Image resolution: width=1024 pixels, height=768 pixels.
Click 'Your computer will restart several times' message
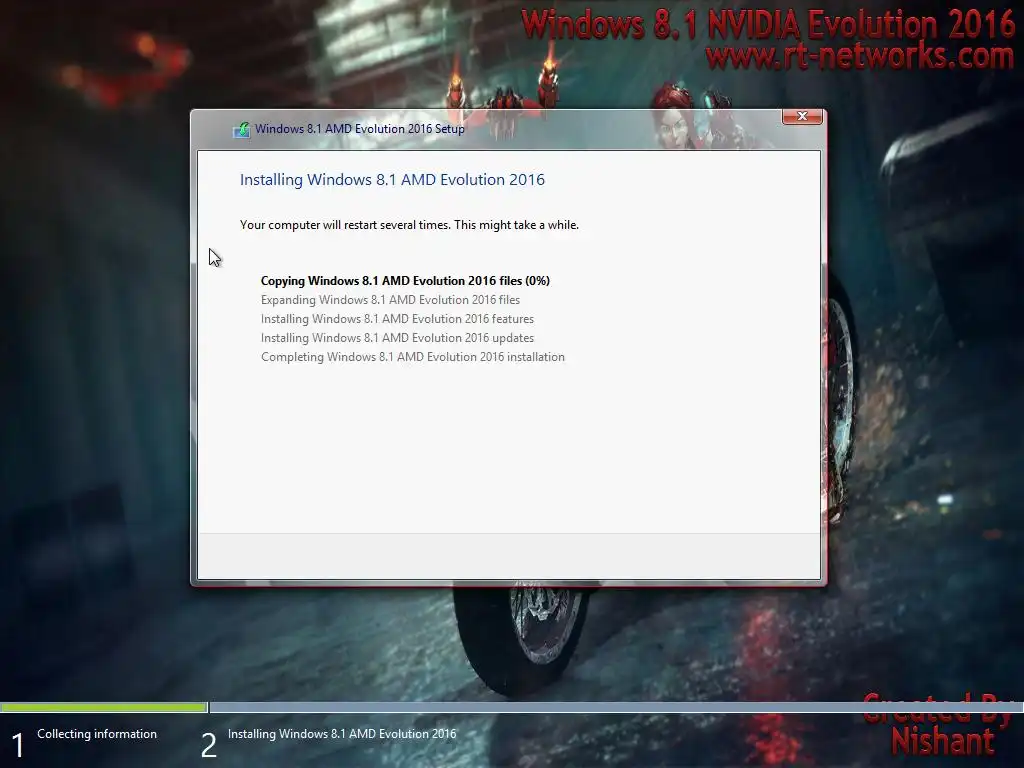[x=409, y=225]
